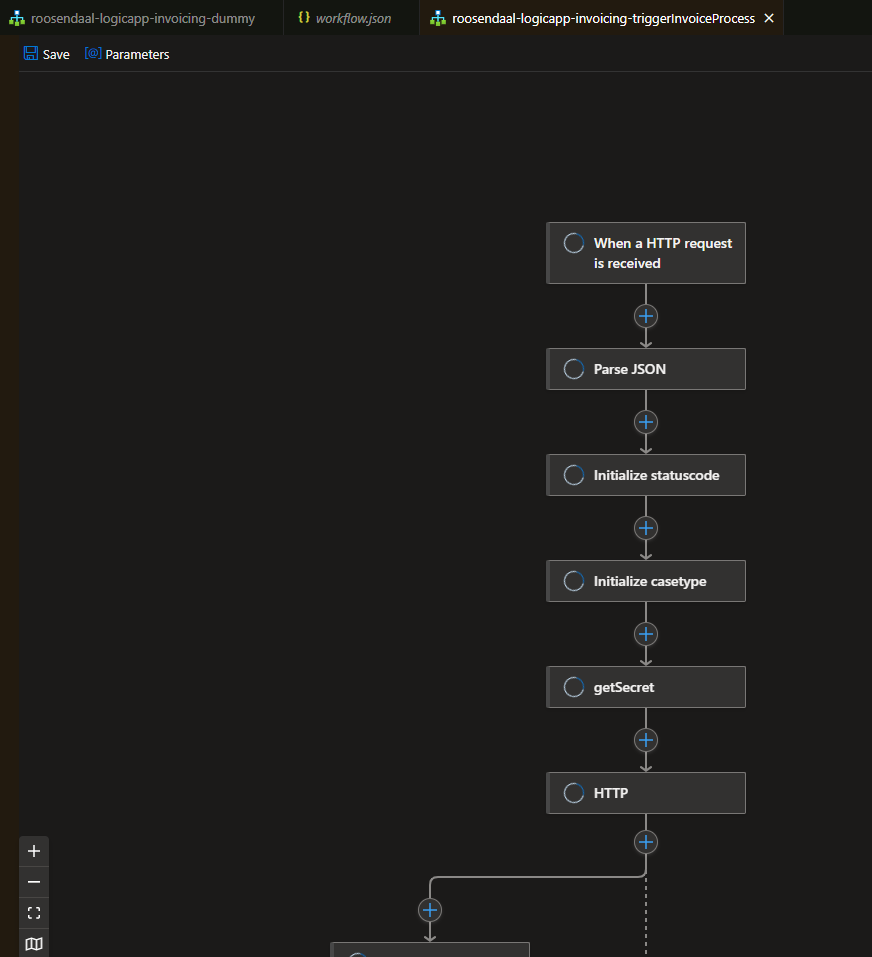Click the zoom out icon on the canvas
The height and width of the screenshot is (957, 872).
(33, 882)
